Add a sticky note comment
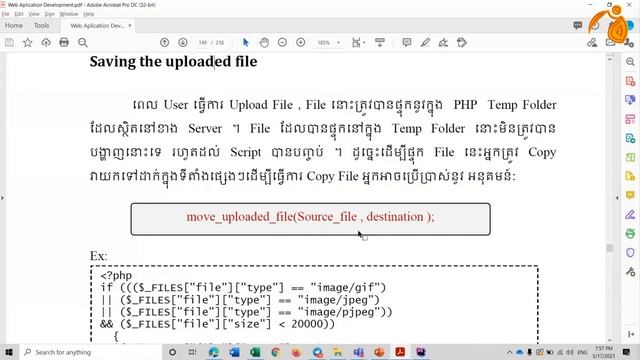Image resolution: width=640 pixels, height=360 pixels. [x=407, y=42]
